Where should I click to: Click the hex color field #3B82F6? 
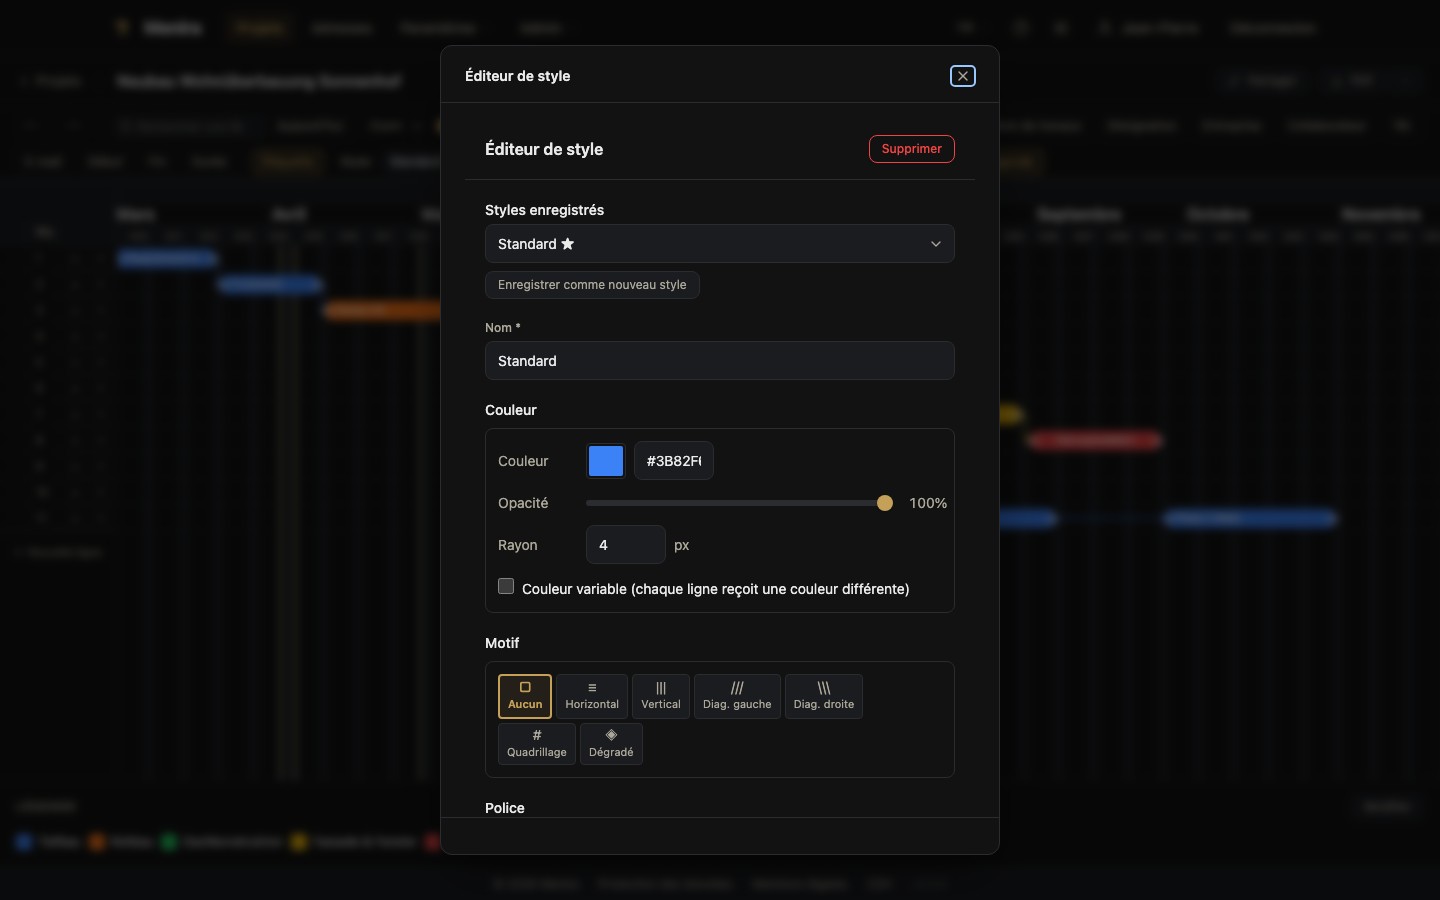click(674, 461)
